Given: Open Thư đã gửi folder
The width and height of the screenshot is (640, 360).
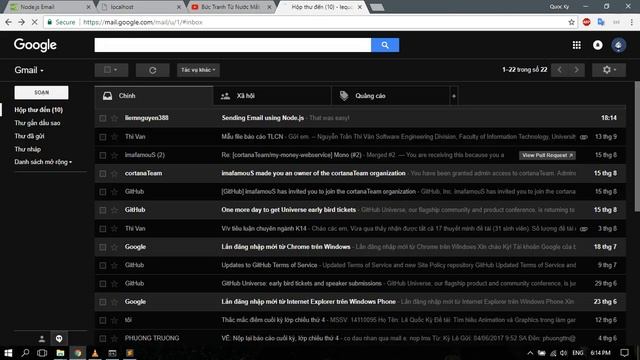Looking at the screenshot, I should (x=29, y=136).
